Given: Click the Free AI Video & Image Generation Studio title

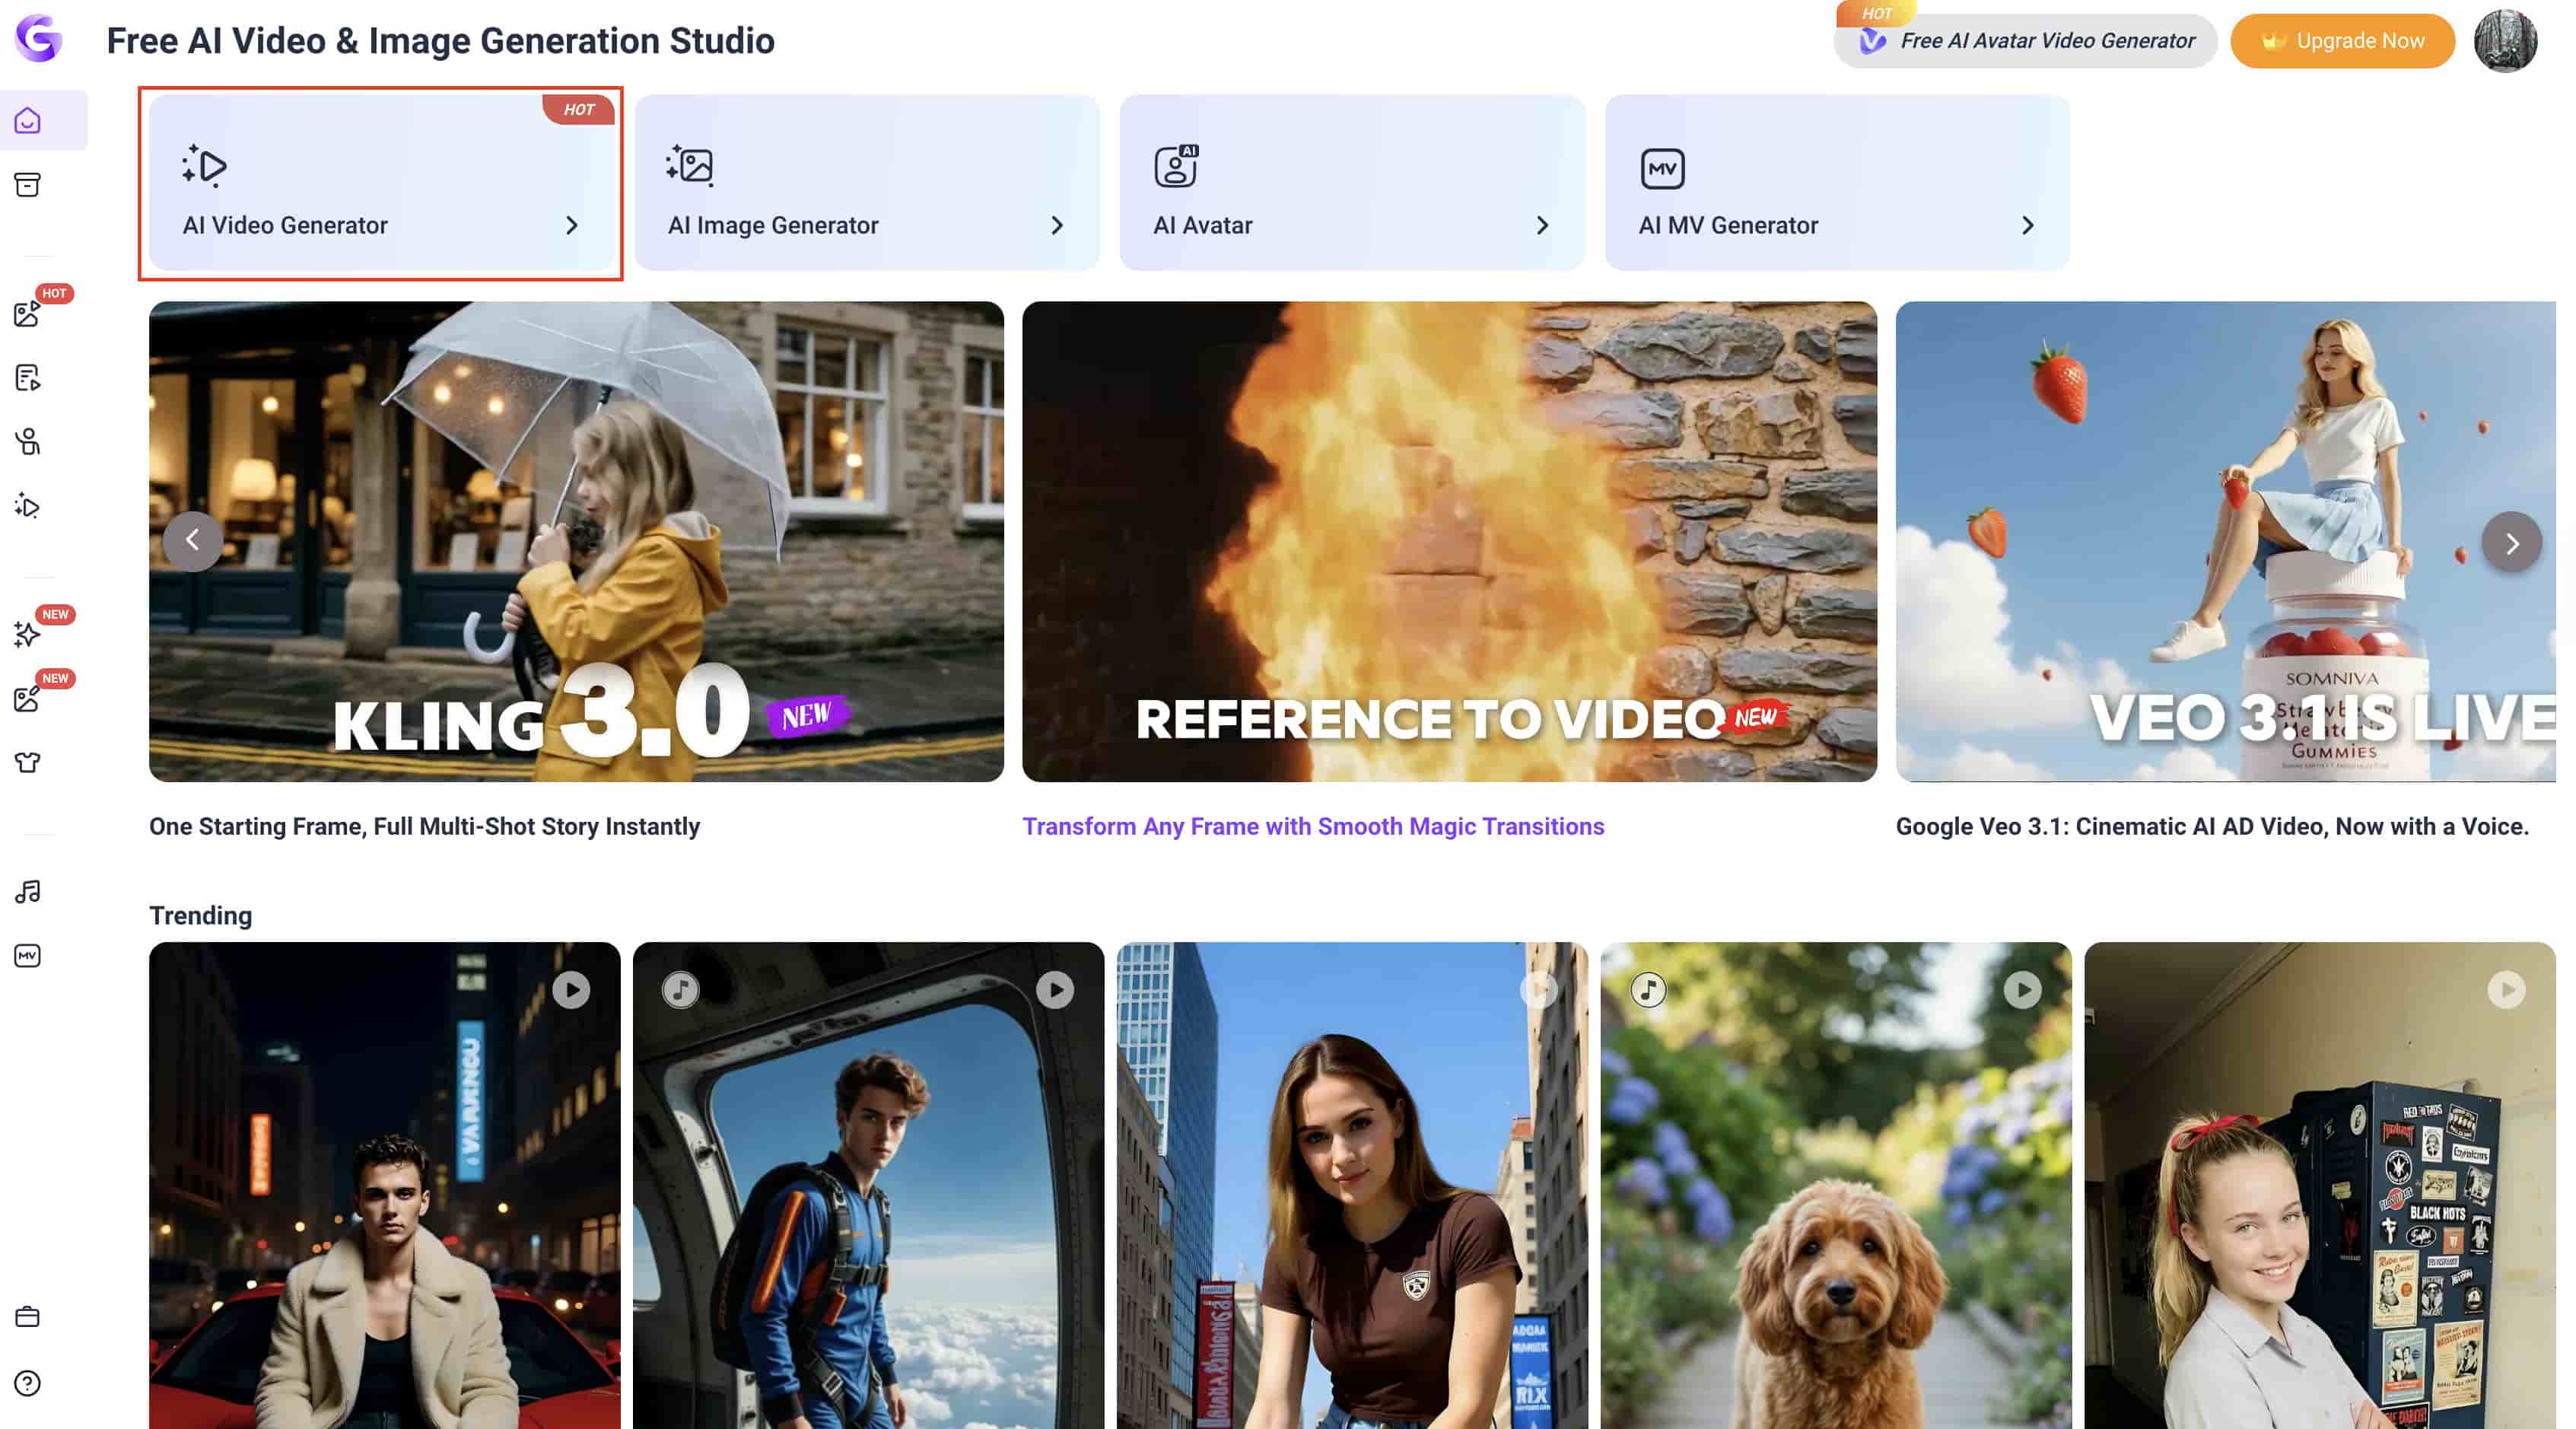Looking at the screenshot, I should [x=440, y=41].
